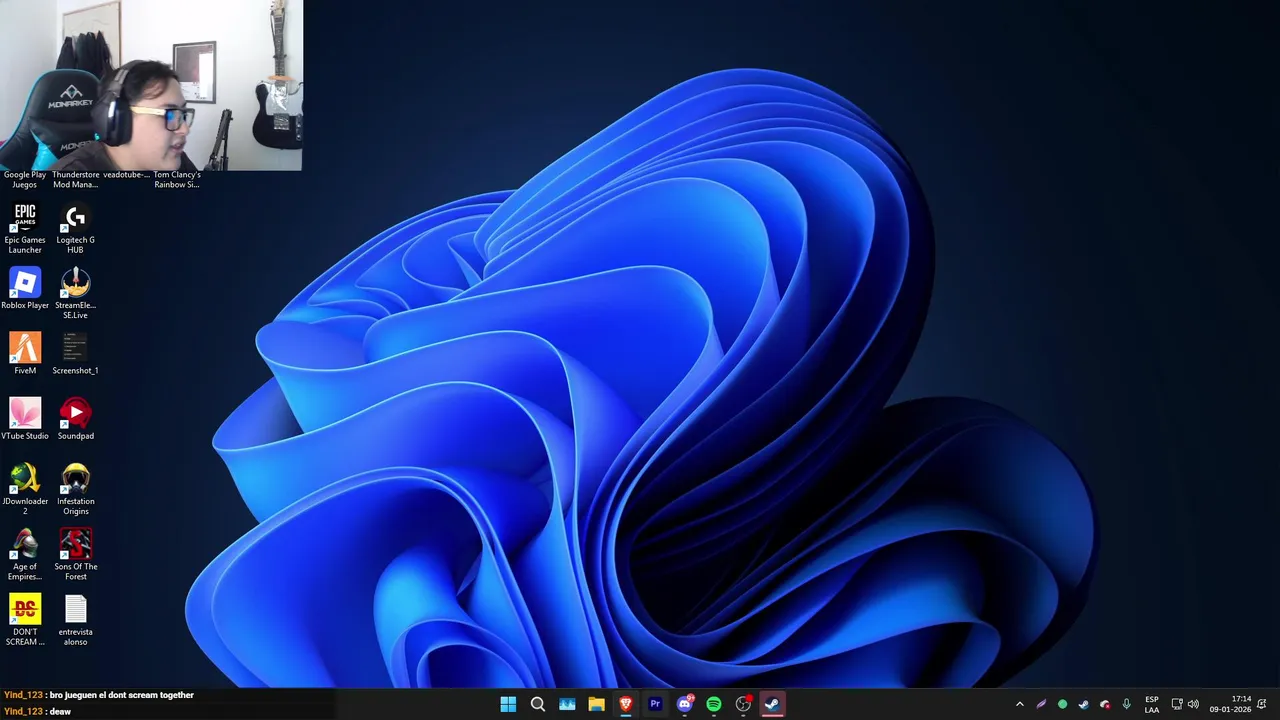Viewport: 1280px width, 720px height.
Task: Select the VTube Studio shortcut
Action: coord(25,419)
